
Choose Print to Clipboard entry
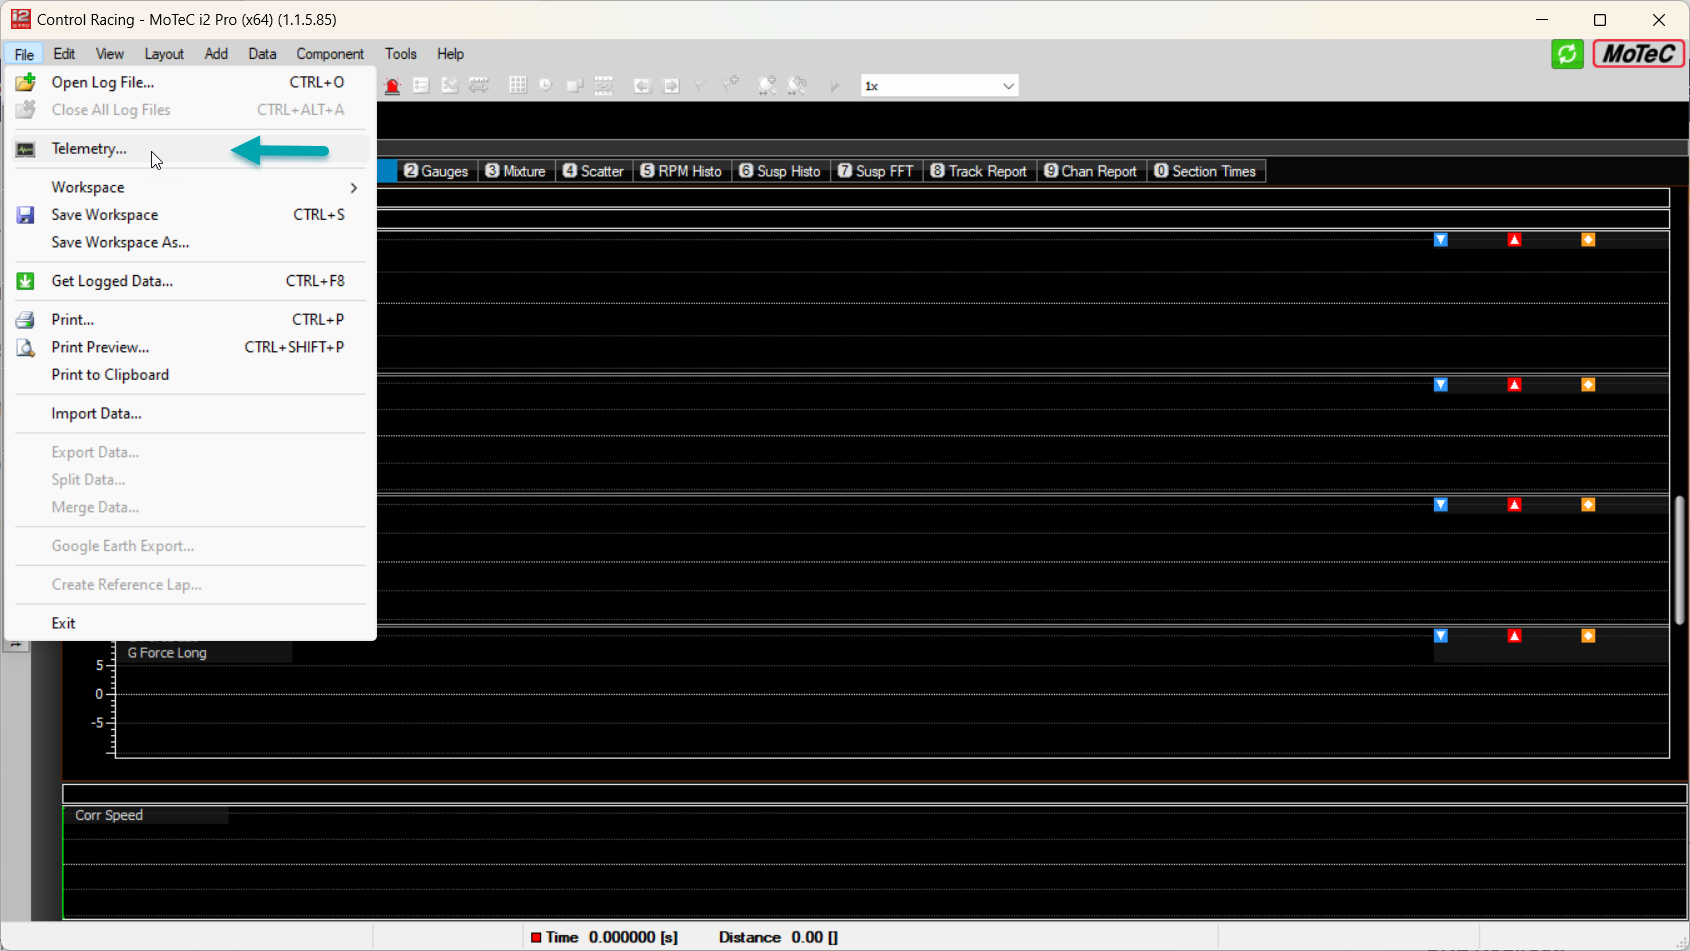[190, 375]
